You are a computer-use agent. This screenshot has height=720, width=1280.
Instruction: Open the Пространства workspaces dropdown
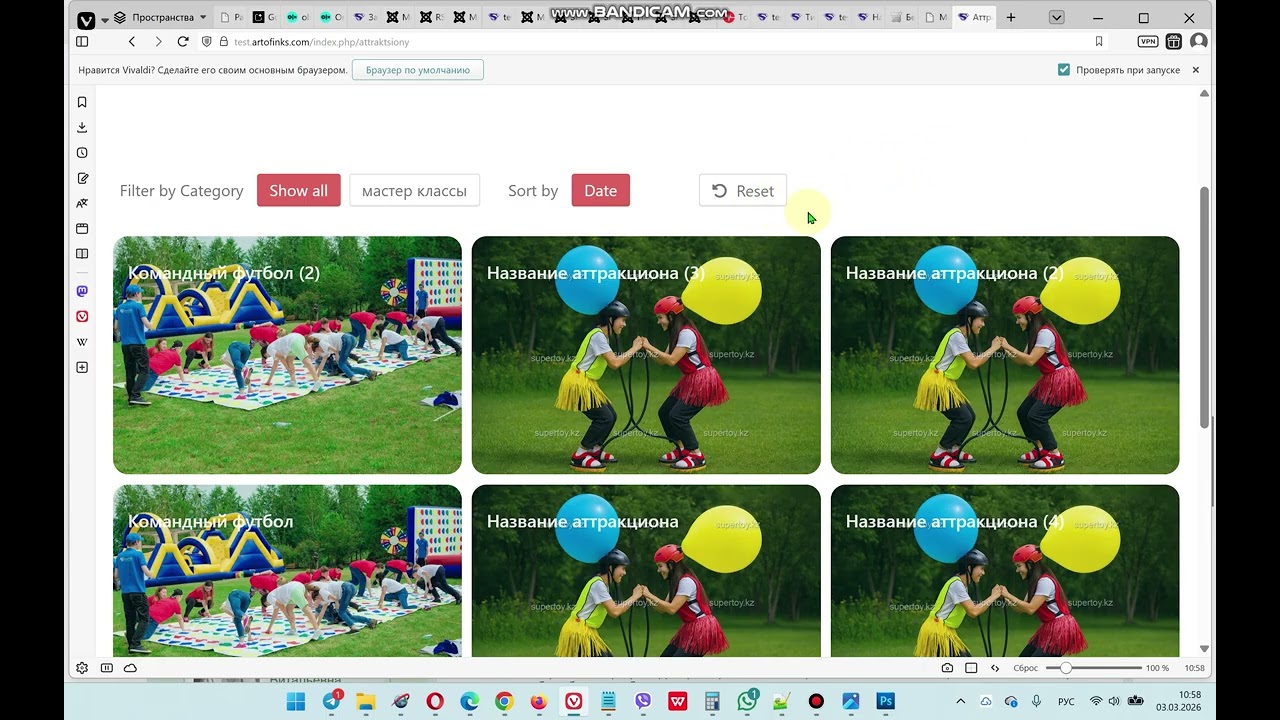click(160, 17)
